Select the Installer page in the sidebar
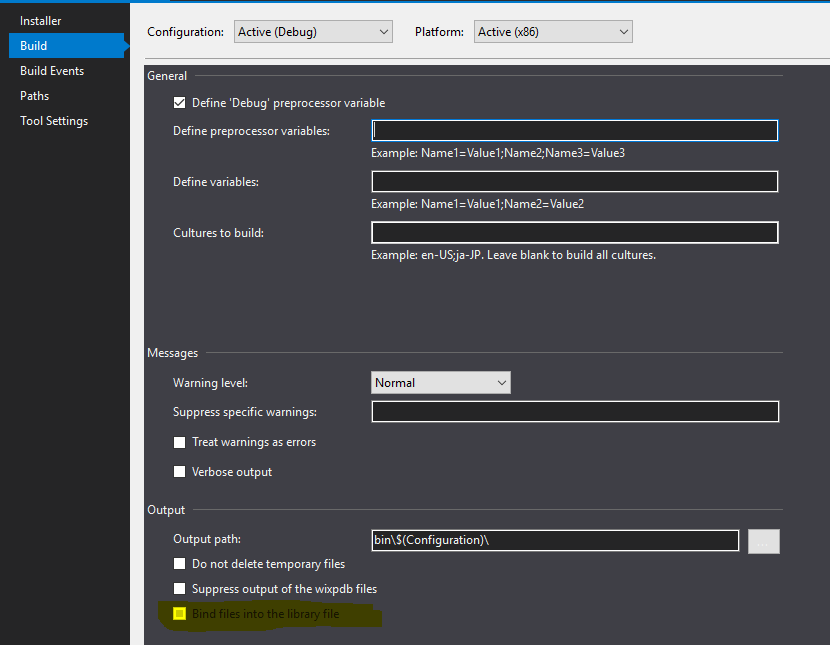 pyautogui.click(x=40, y=20)
